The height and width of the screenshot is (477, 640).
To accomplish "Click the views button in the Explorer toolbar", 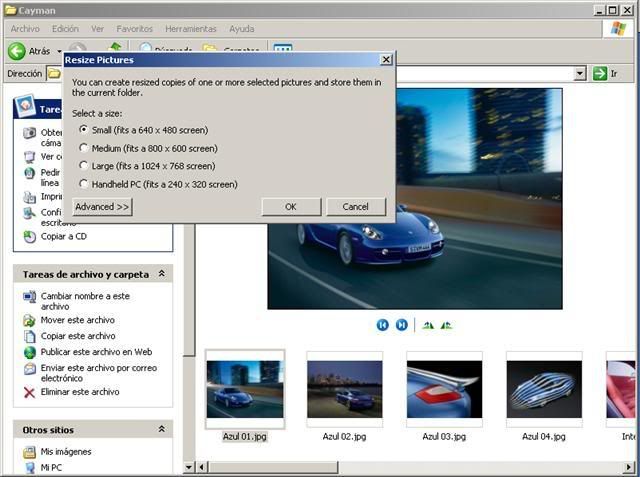I will (283, 48).
